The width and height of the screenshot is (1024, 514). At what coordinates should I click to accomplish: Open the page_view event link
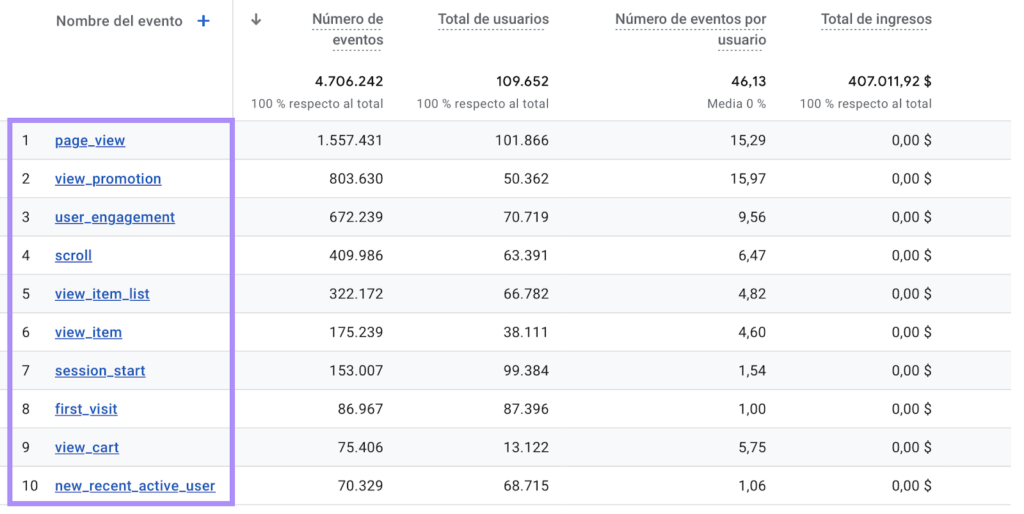tap(90, 141)
